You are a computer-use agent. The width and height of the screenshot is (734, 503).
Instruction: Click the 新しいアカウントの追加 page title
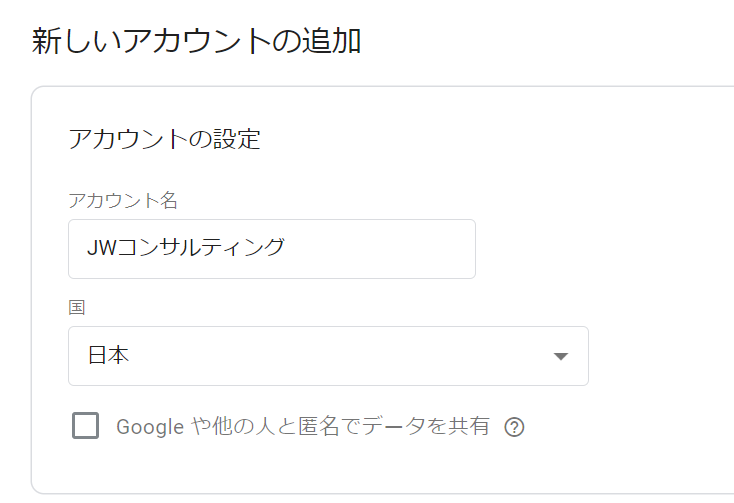coord(197,42)
